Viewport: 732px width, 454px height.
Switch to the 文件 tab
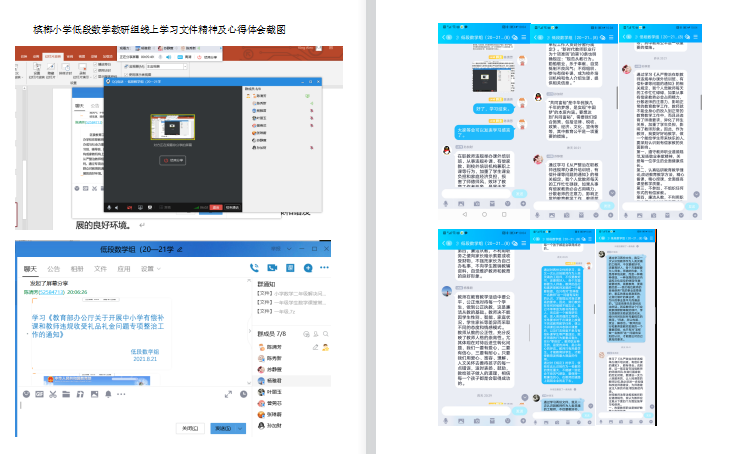coord(103,269)
